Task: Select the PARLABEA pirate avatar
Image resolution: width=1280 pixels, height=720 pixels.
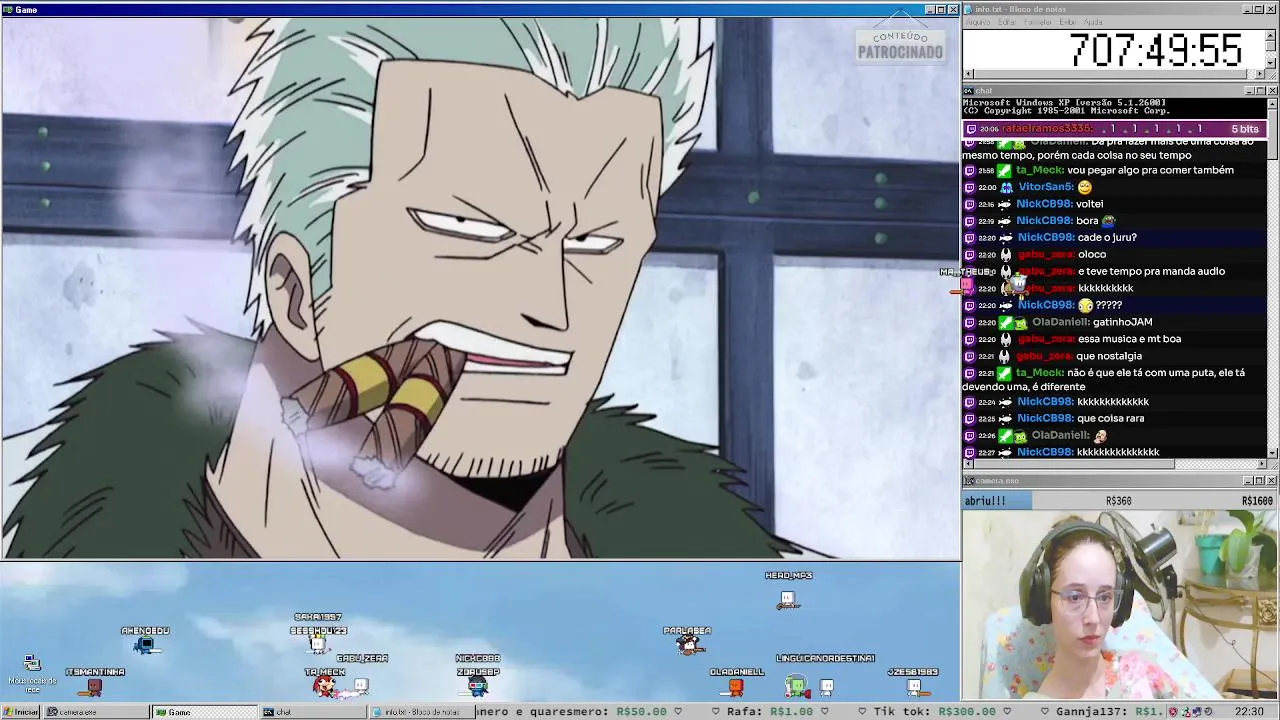Action: tap(687, 645)
